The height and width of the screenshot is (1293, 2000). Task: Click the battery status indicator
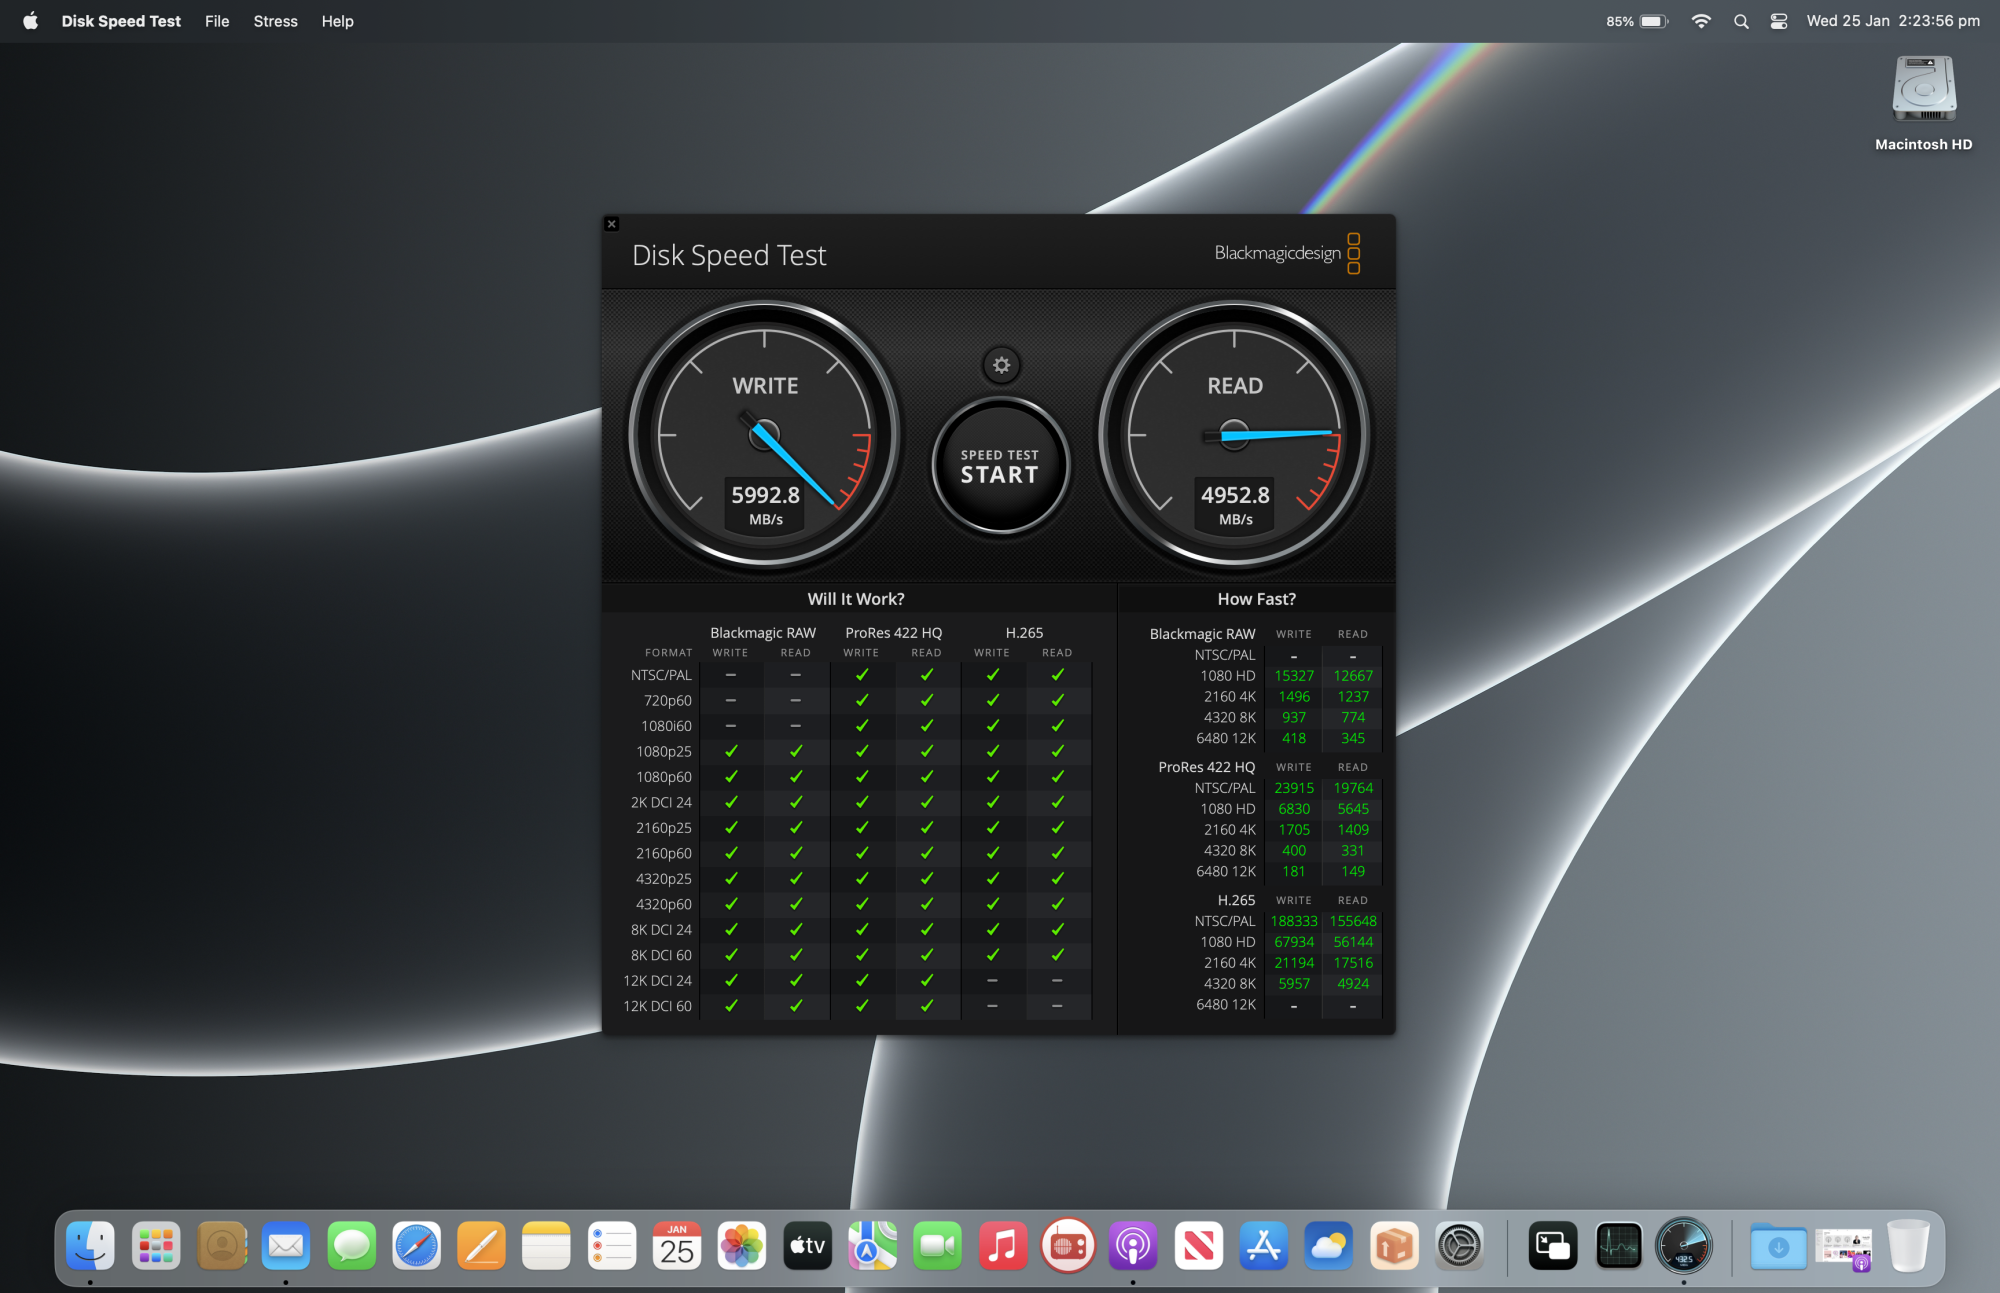[1652, 21]
